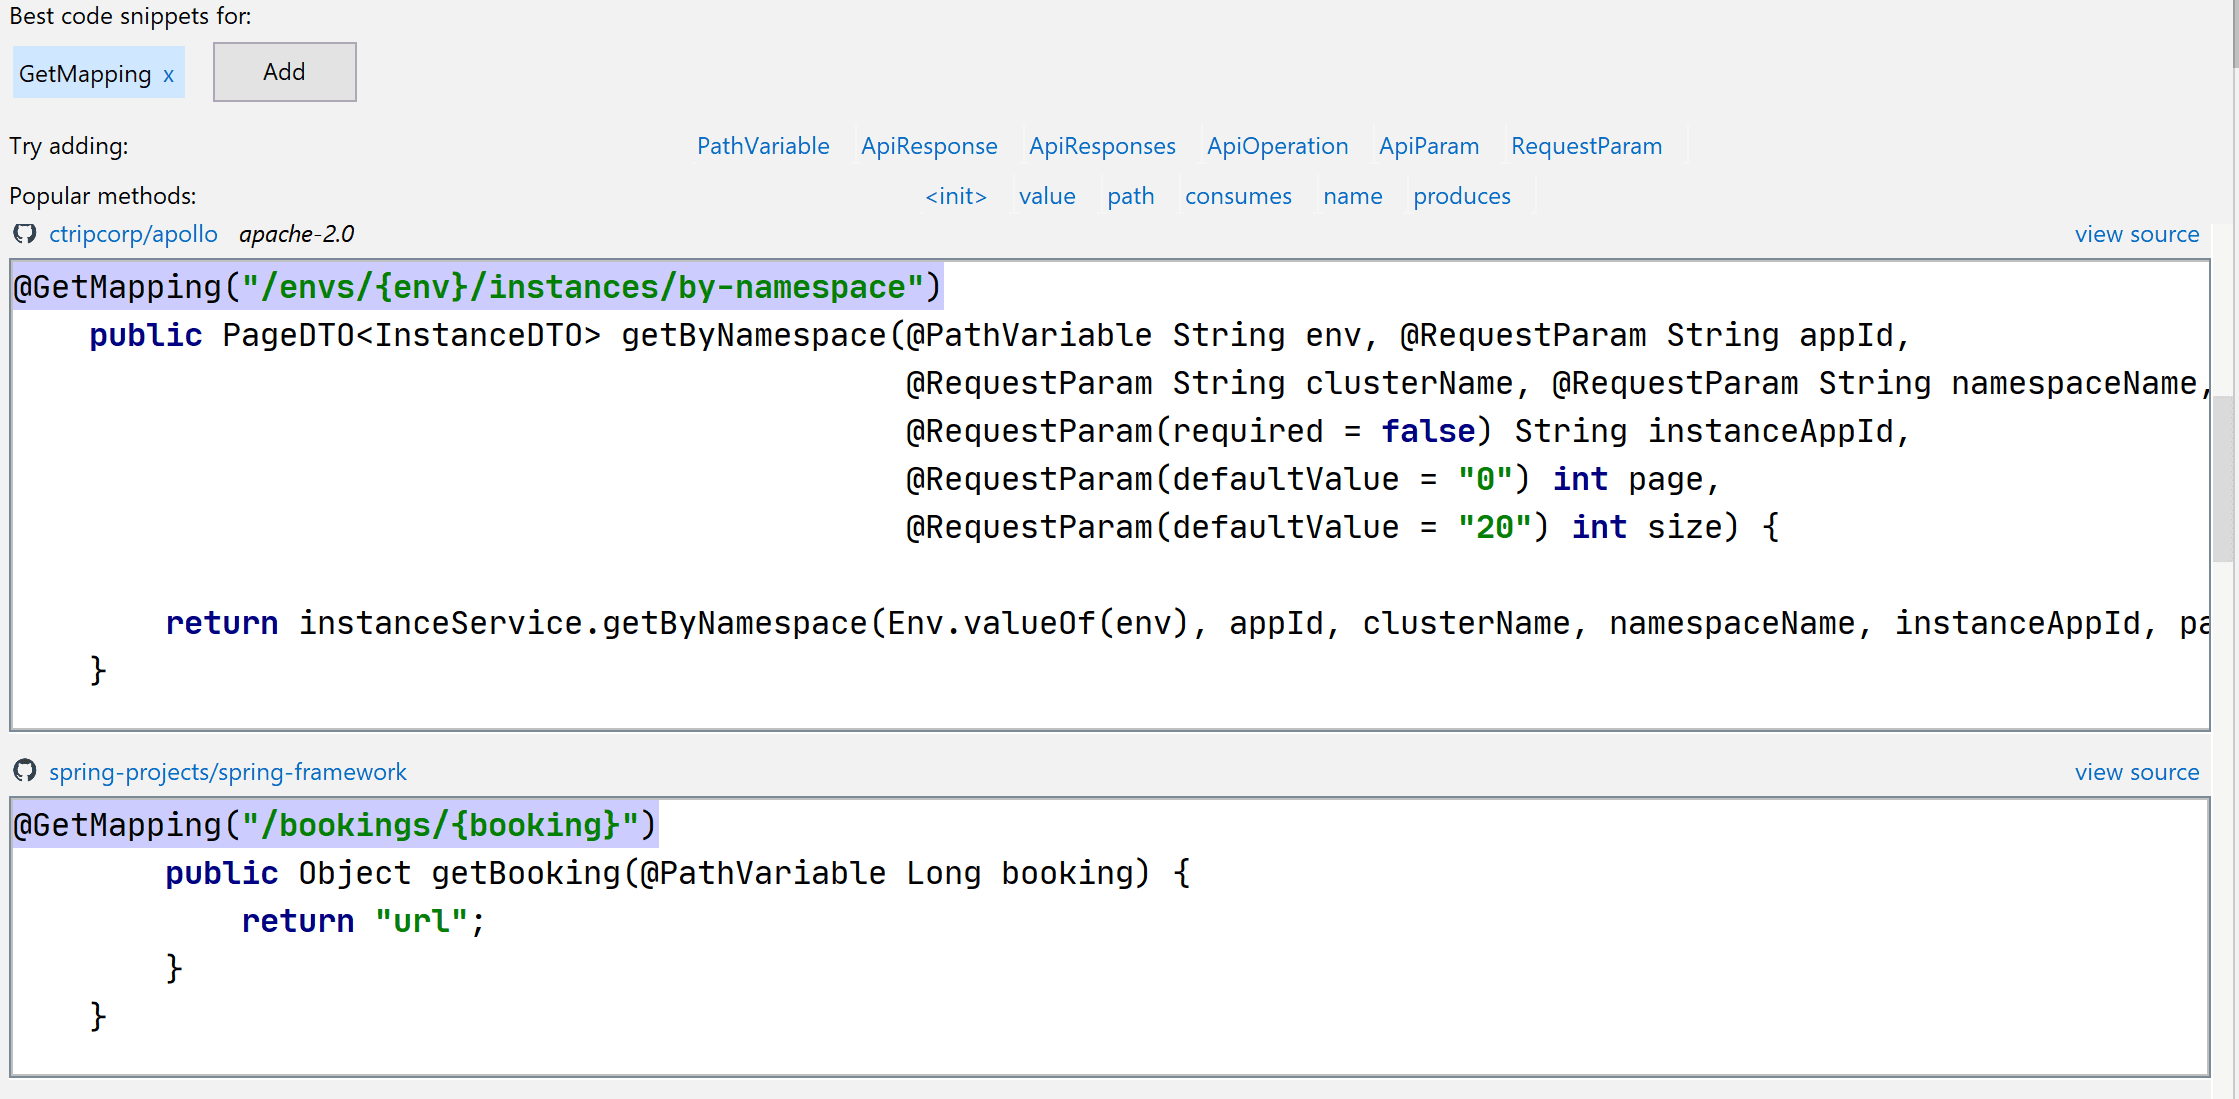Add ApiResponse suggestion

tap(928, 146)
